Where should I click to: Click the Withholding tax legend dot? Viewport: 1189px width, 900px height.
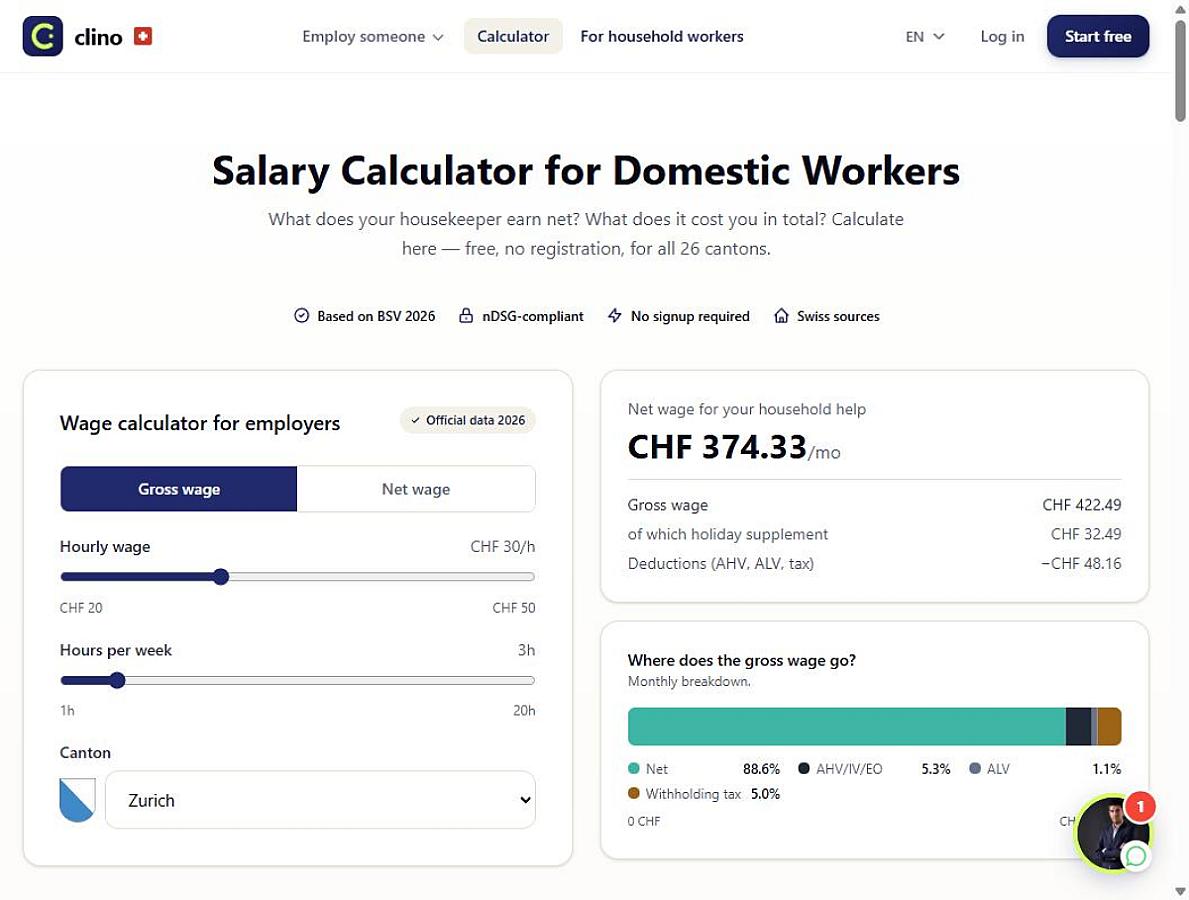coord(634,793)
